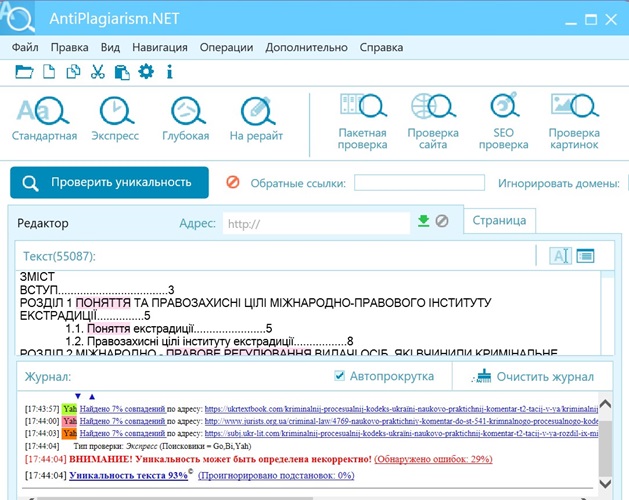Select the Глубокая check mode
This screenshot has height=500, width=629.
pos(186,119)
